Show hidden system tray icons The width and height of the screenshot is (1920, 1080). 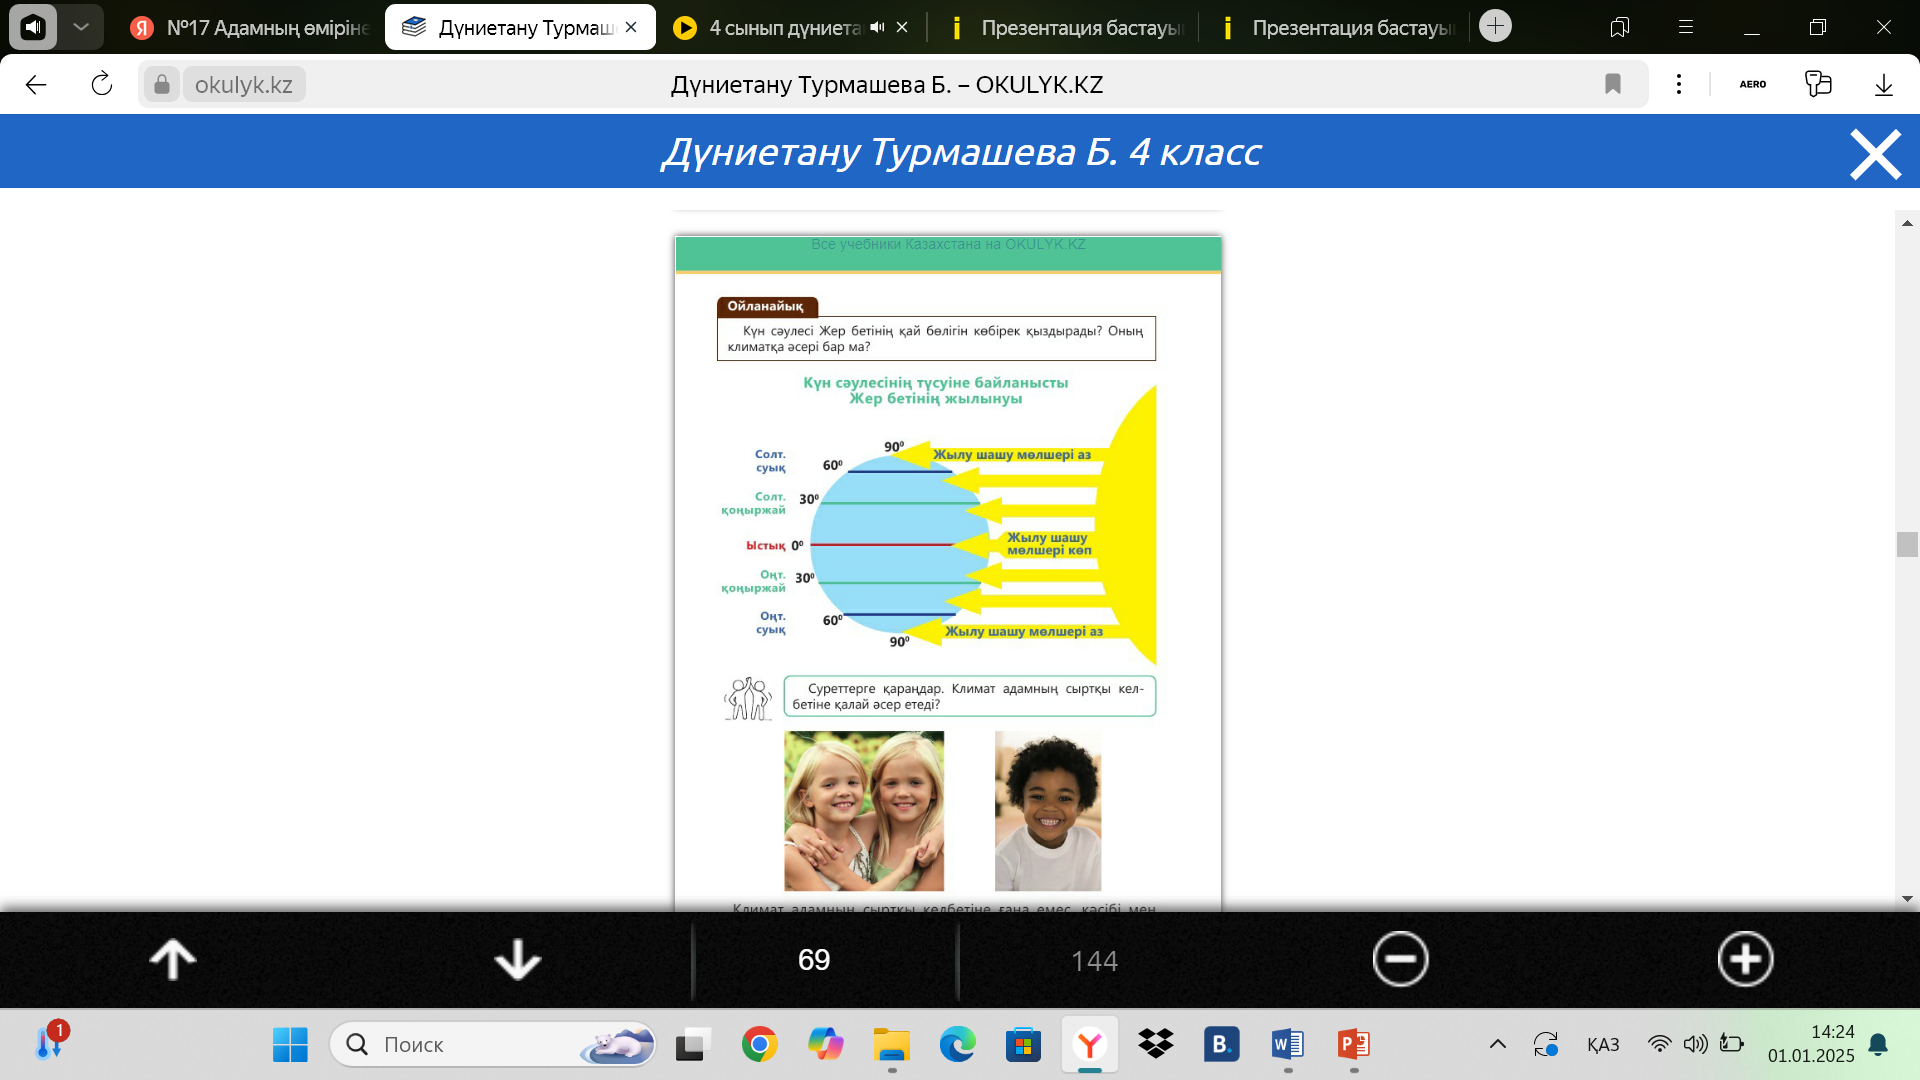(x=1497, y=1045)
